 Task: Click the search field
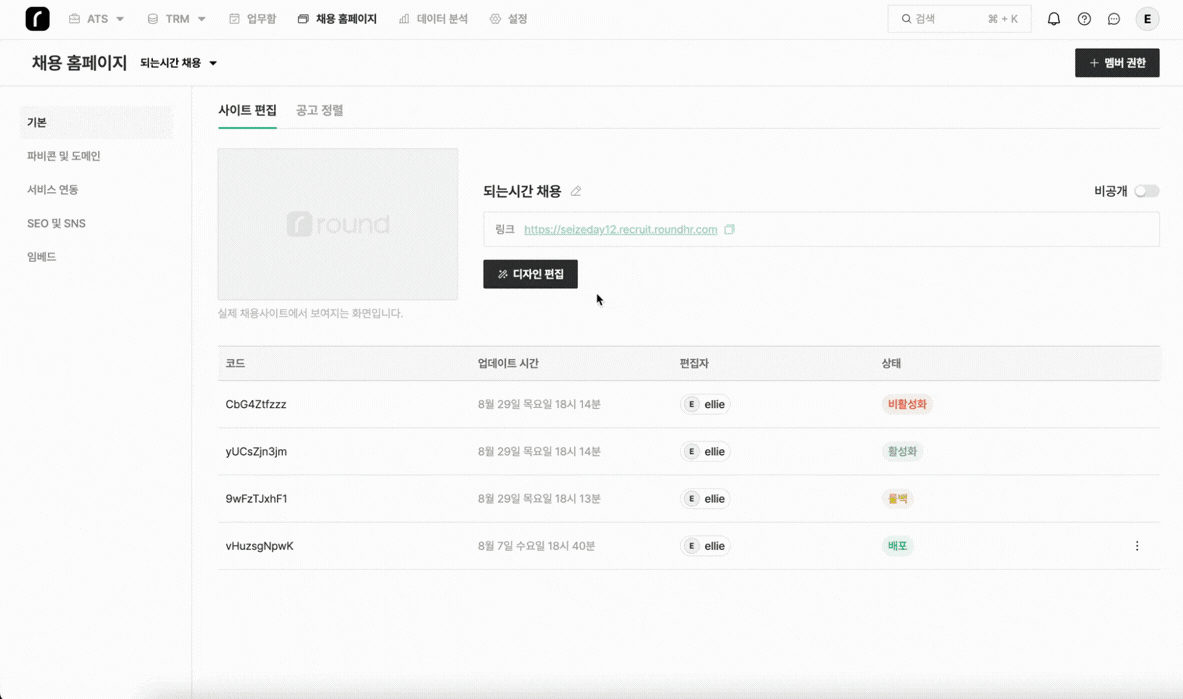pos(958,19)
